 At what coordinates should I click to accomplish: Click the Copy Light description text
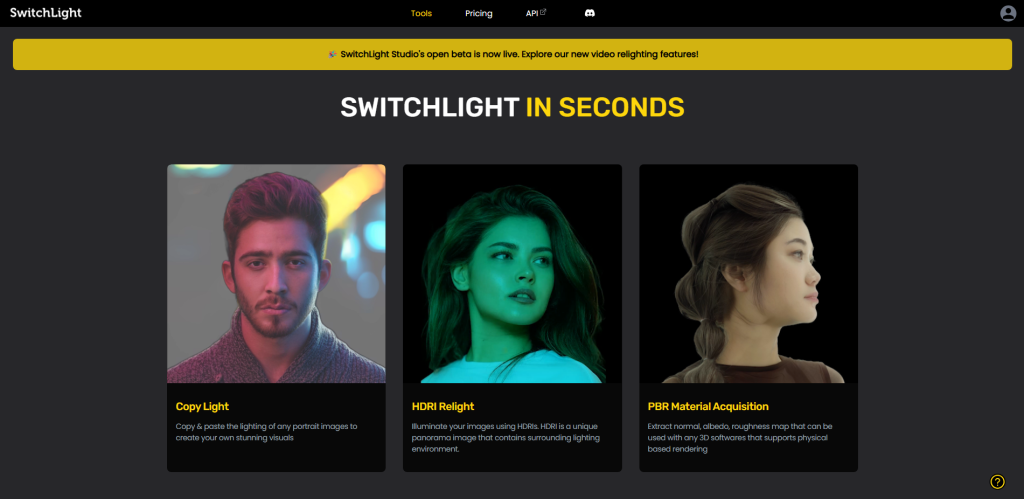266,432
